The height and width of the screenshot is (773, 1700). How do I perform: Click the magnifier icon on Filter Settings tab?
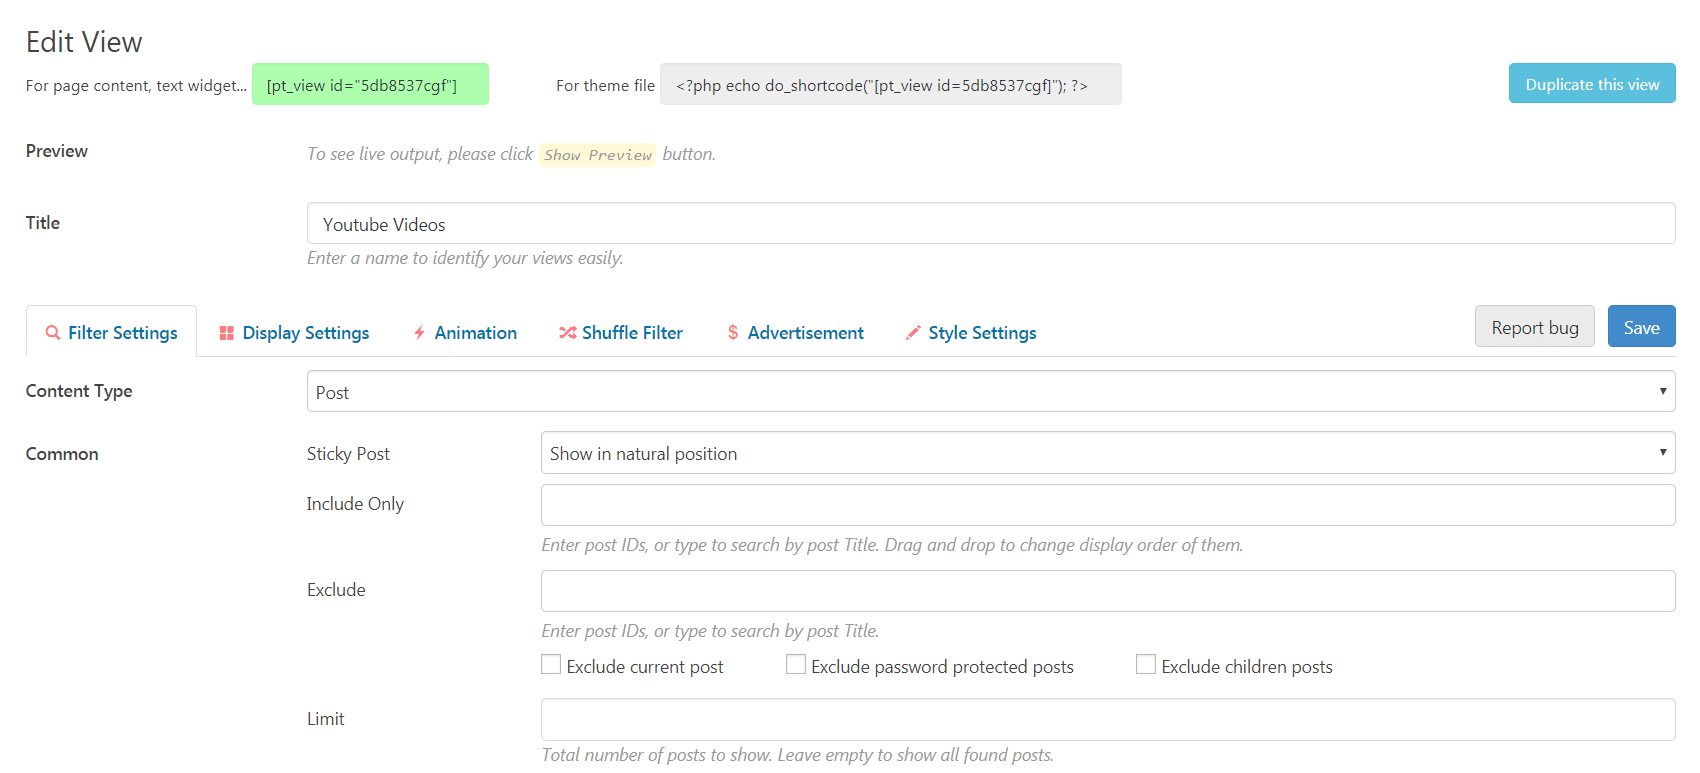click(53, 333)
